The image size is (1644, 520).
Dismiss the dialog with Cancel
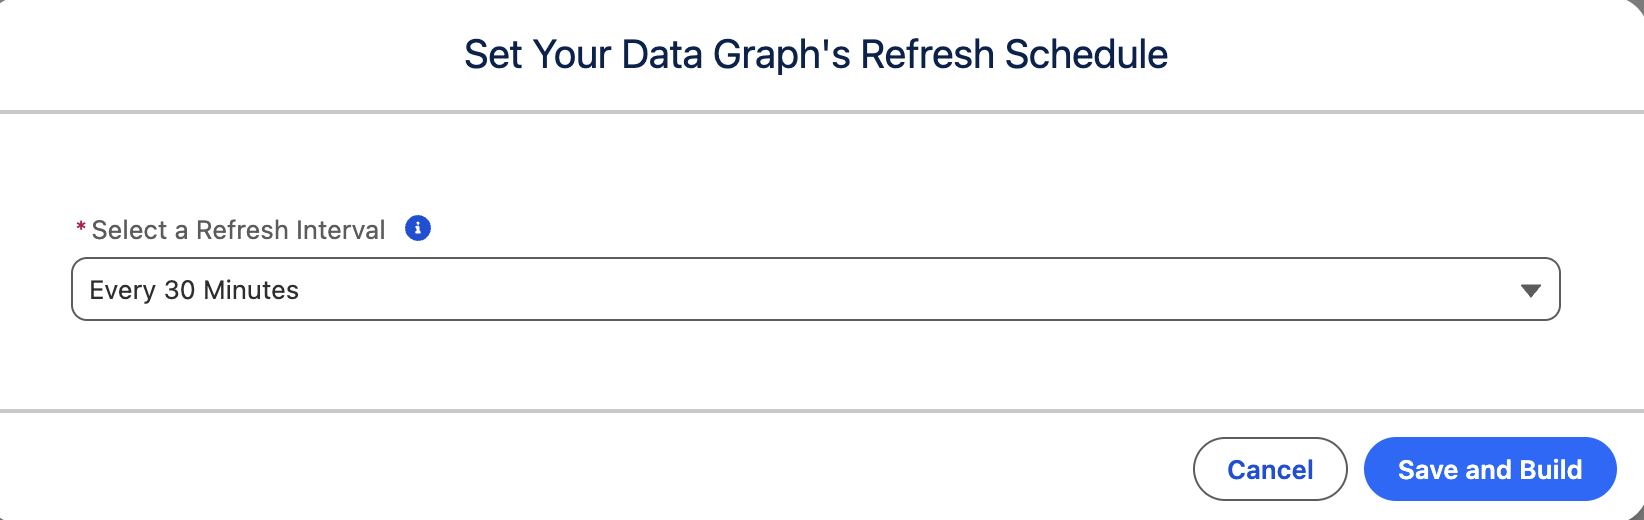pos(1270,469)
